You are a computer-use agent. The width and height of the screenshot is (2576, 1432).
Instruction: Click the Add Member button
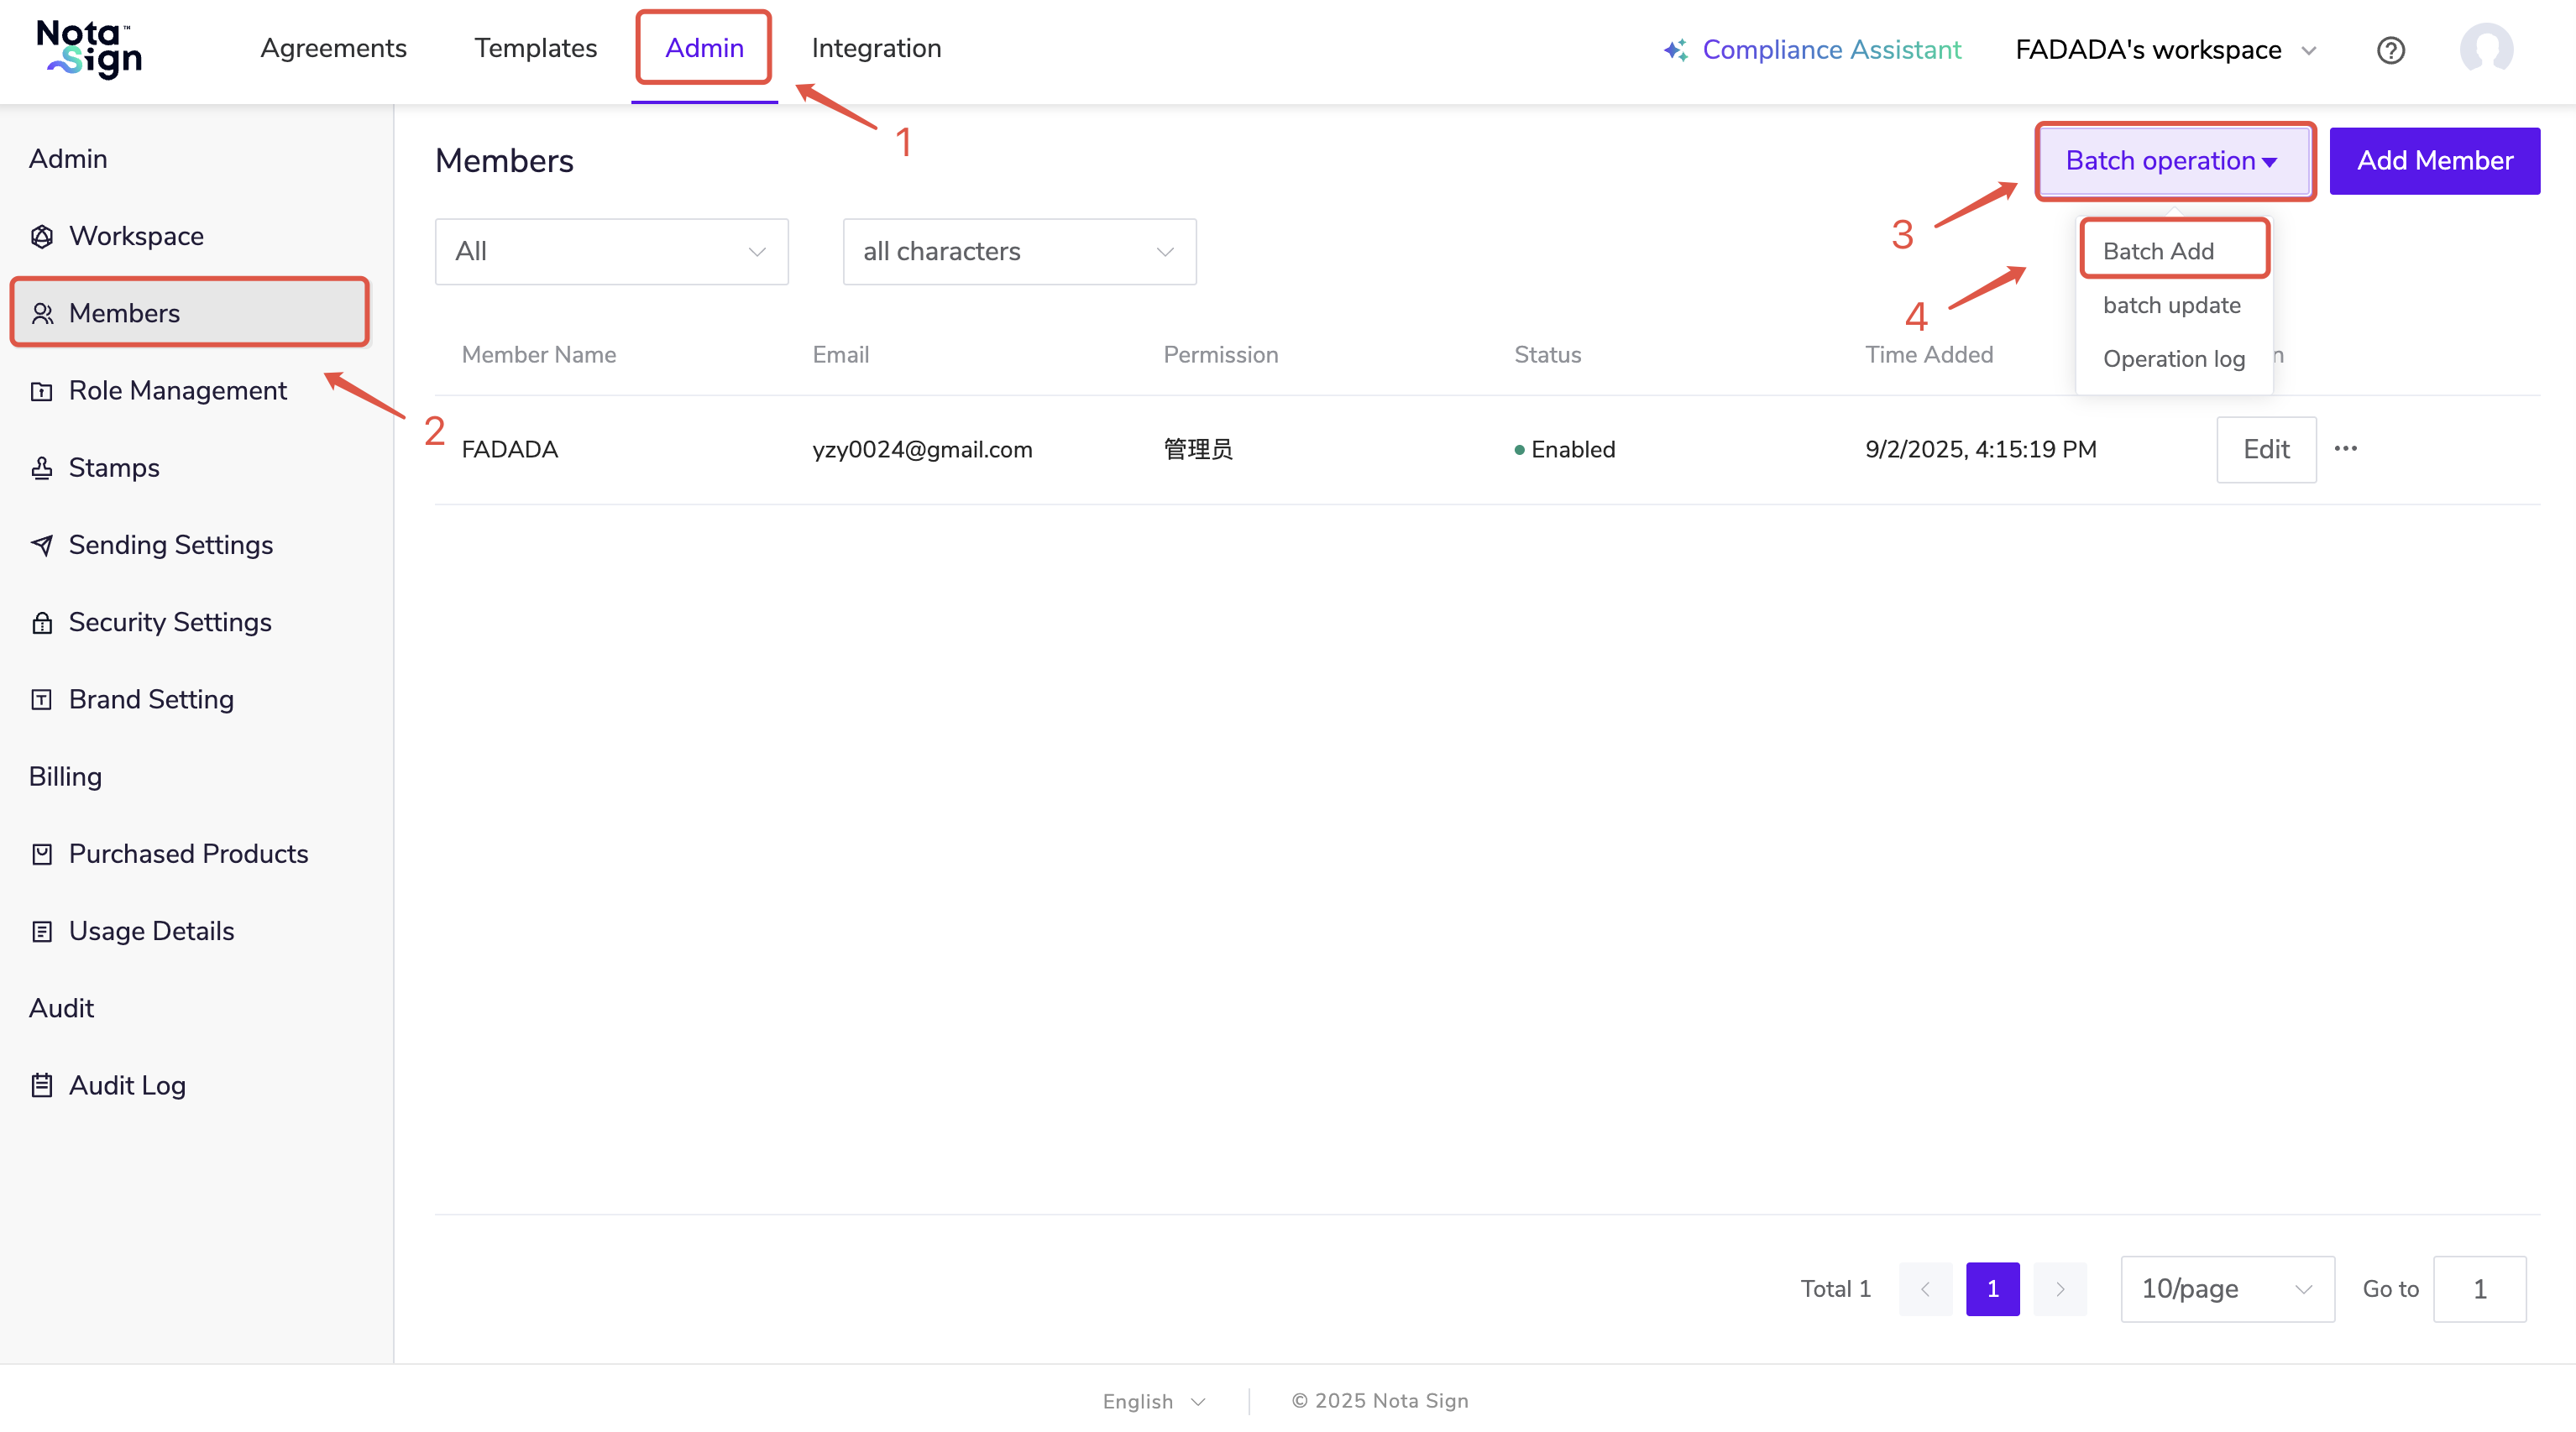pyautogui.click(x=2434, y=161)
